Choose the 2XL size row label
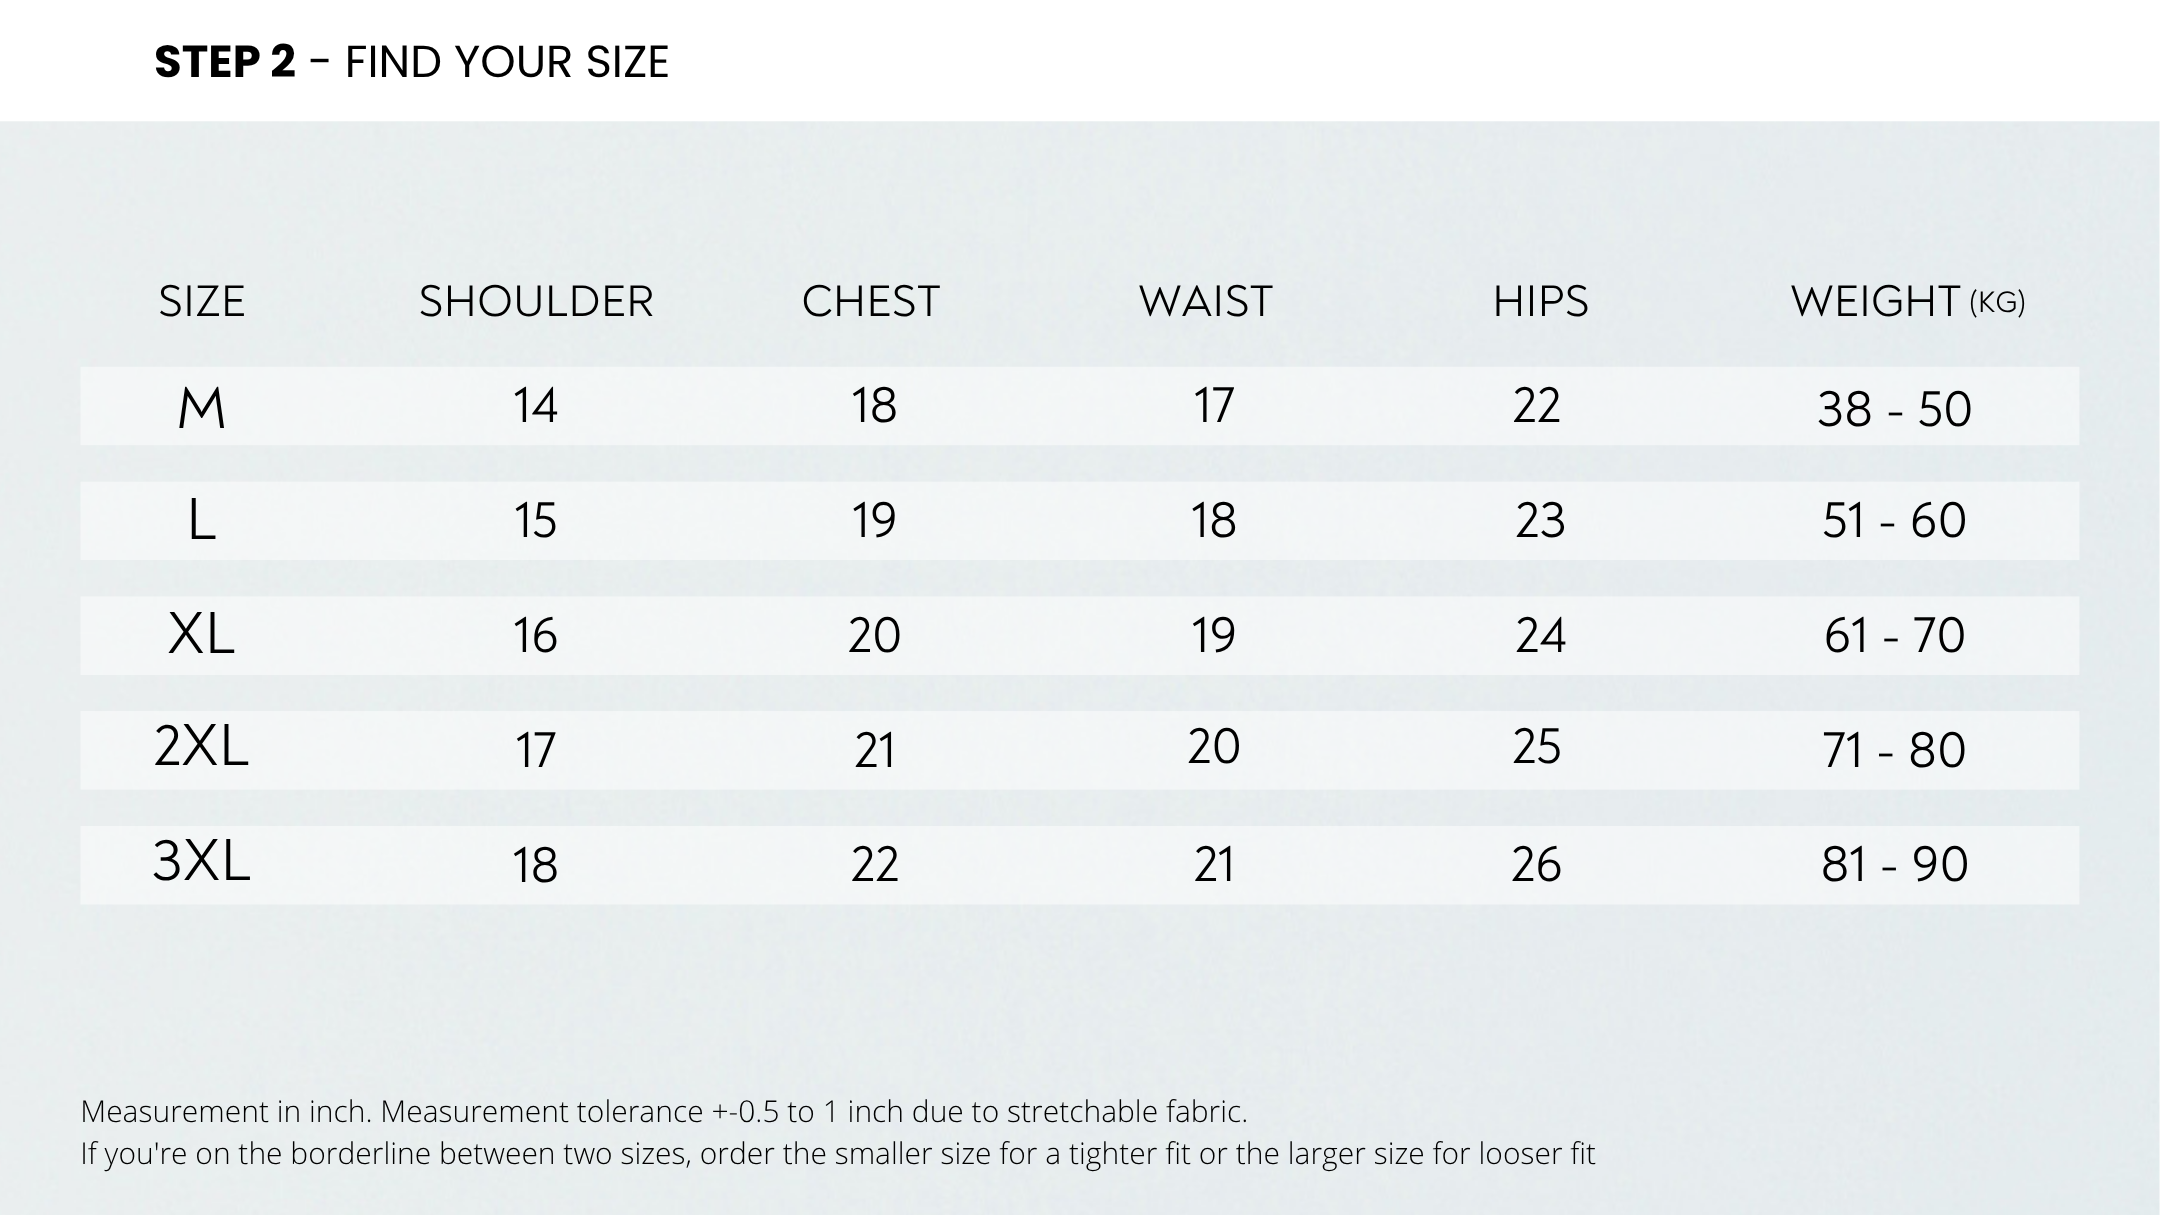Screen dimensions: 2160x1215 click(202, 746)
